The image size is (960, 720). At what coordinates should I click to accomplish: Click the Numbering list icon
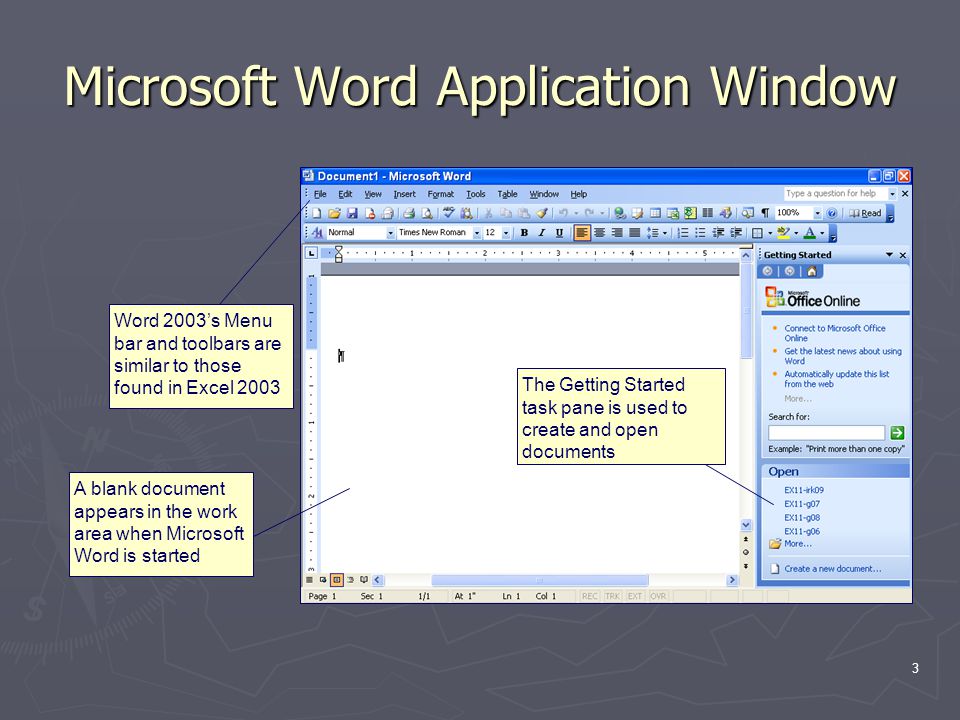[x=683, y=233]
